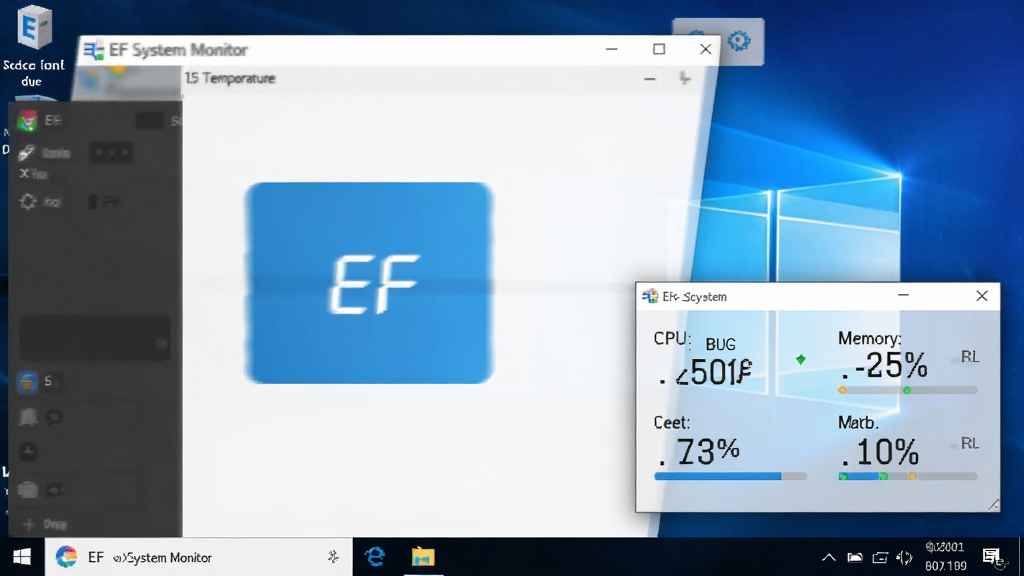
Task: Click the RL label beside Marb.
Action: [970, 444]
